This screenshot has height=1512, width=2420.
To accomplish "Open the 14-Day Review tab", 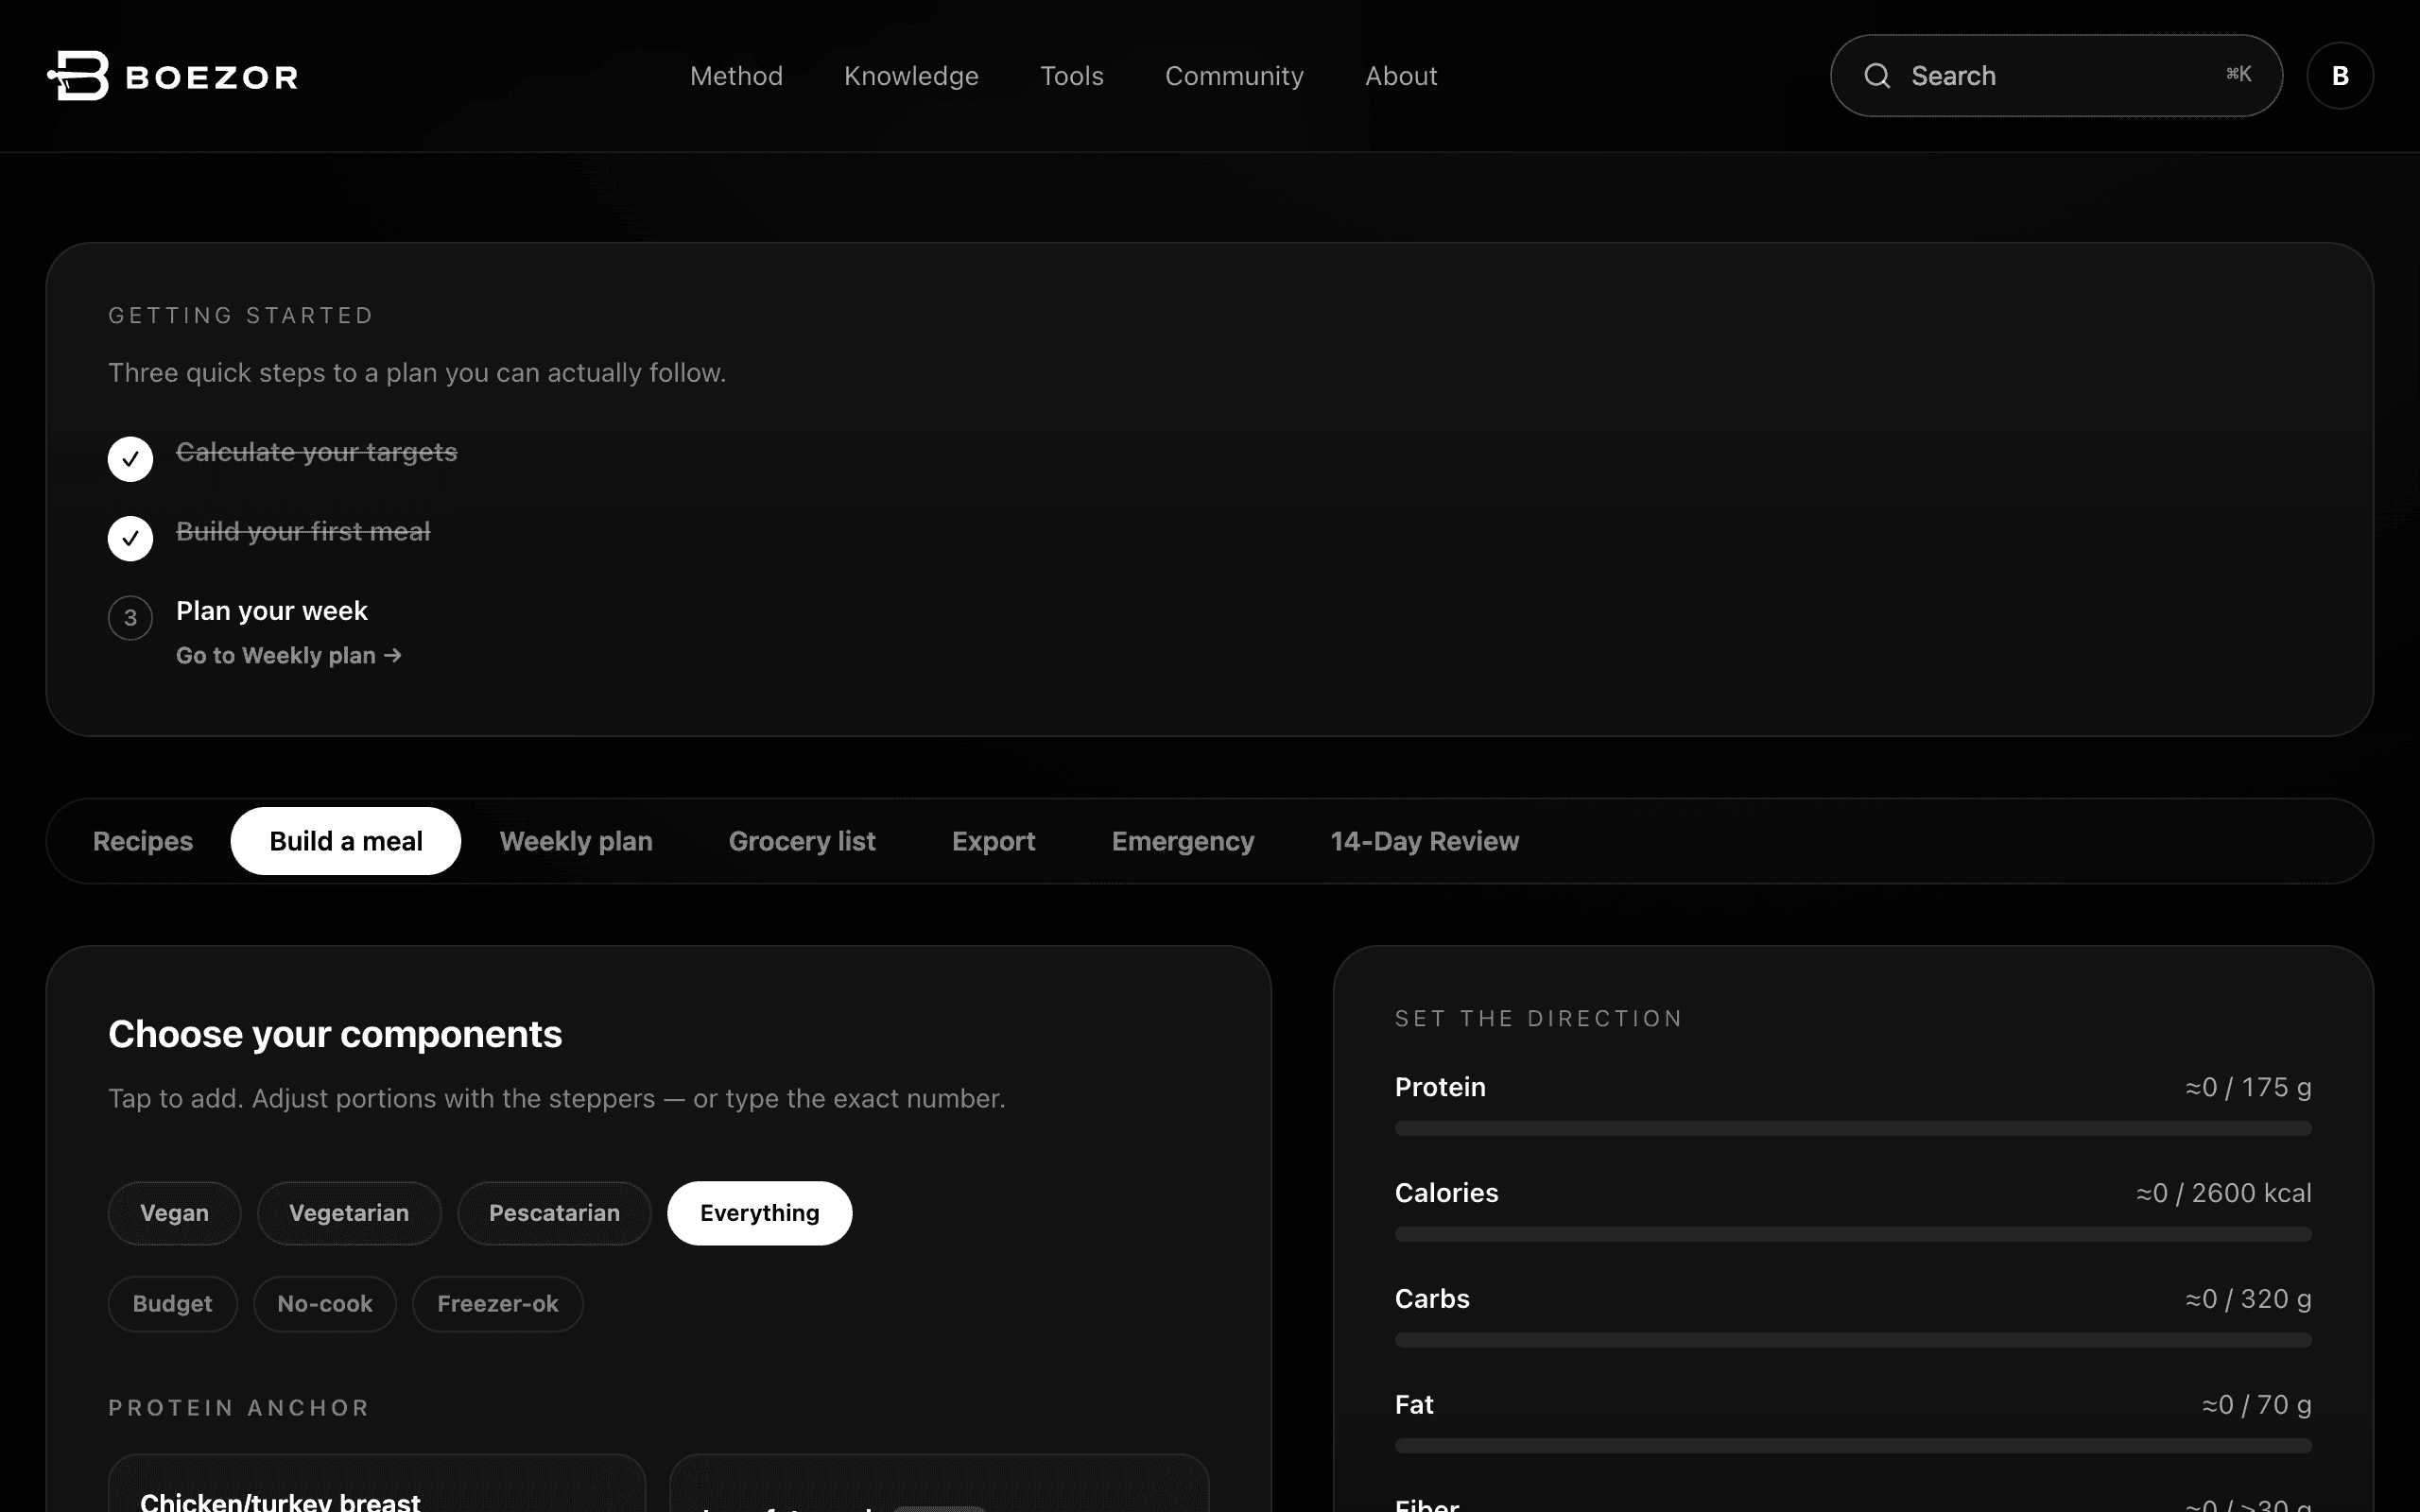I will tap(1424, 841).
